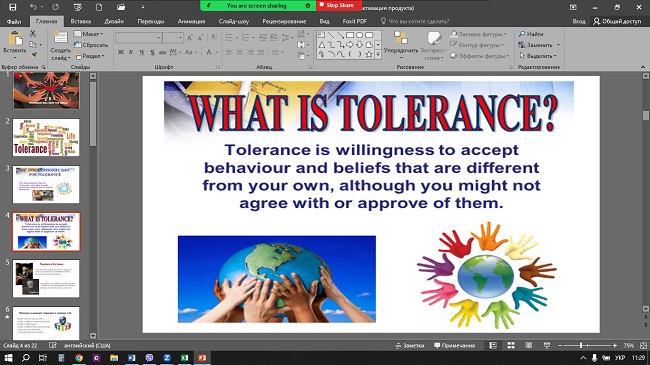Image resolution: width=650 pixels, height=365 pixels.
Task: Open Chrome from the taskbar
Action: pos(79,358)
